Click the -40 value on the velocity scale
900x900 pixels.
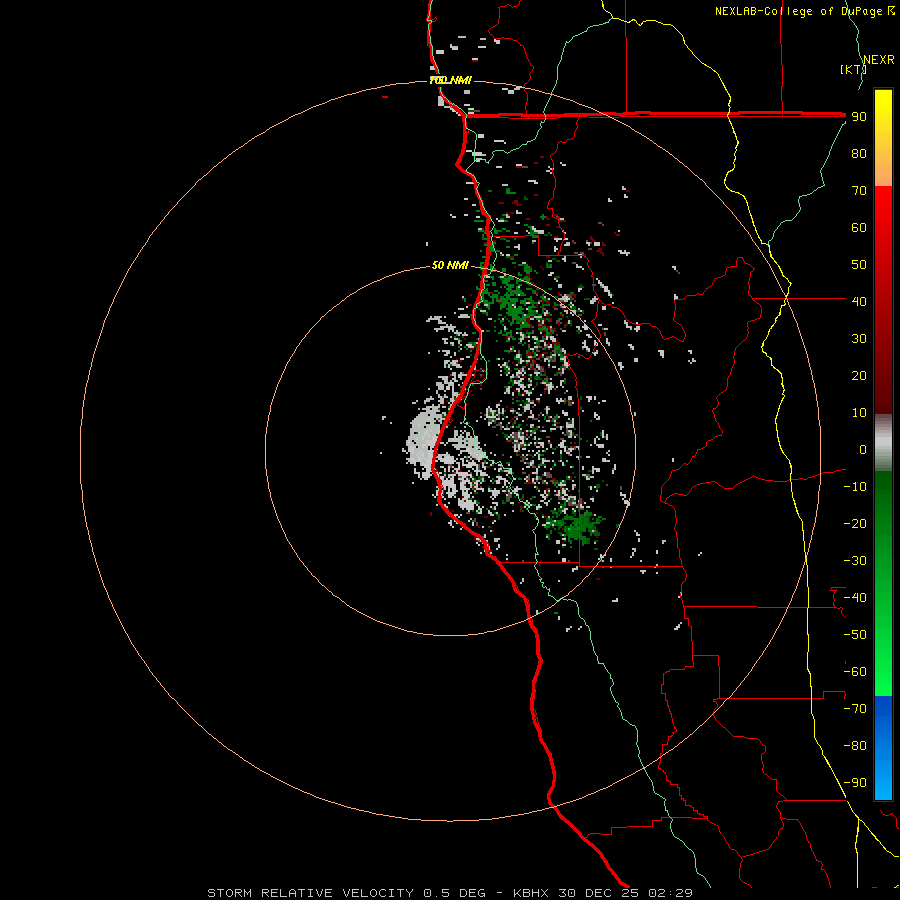pyautogui.click(x=855, y=598)
